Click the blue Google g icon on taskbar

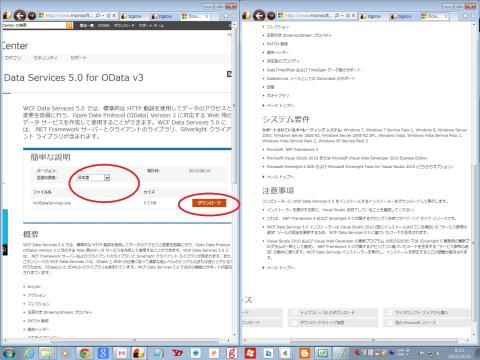point(103,353)
